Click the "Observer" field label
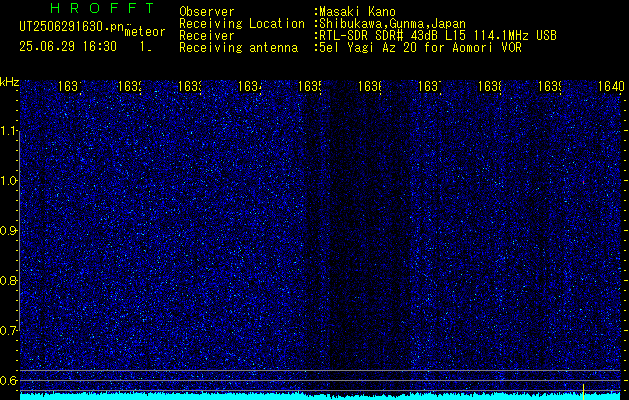The image size is (629, 400). click(x=207, y=12)
